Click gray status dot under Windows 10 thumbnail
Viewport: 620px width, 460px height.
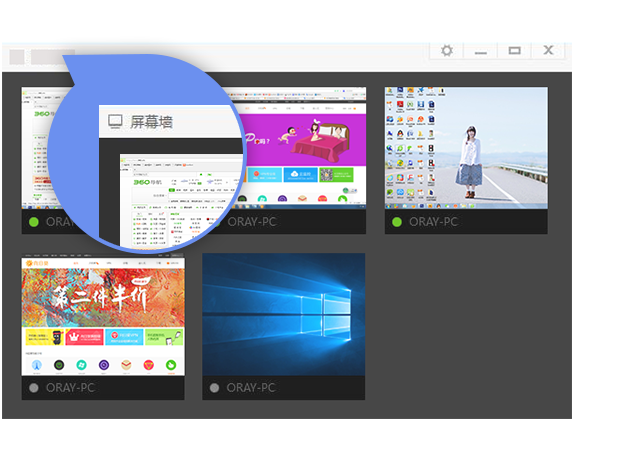(x=215, y=388)
